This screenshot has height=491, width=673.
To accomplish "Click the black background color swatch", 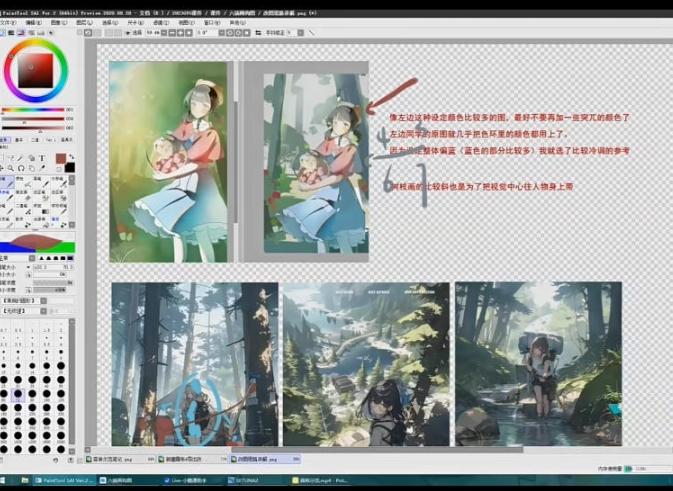I will [70, 167].
